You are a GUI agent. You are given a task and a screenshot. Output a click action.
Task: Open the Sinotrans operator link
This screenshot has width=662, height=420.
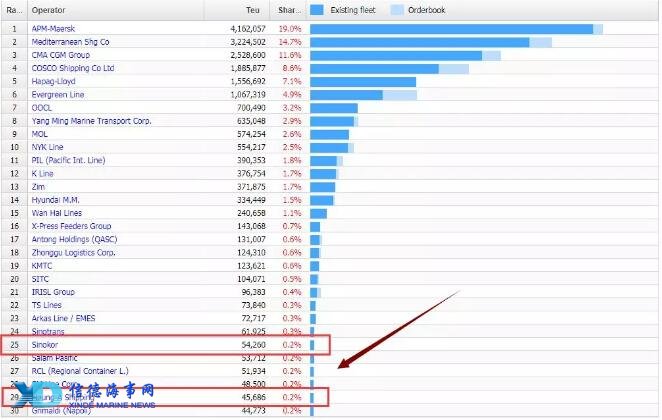[48, 331]
